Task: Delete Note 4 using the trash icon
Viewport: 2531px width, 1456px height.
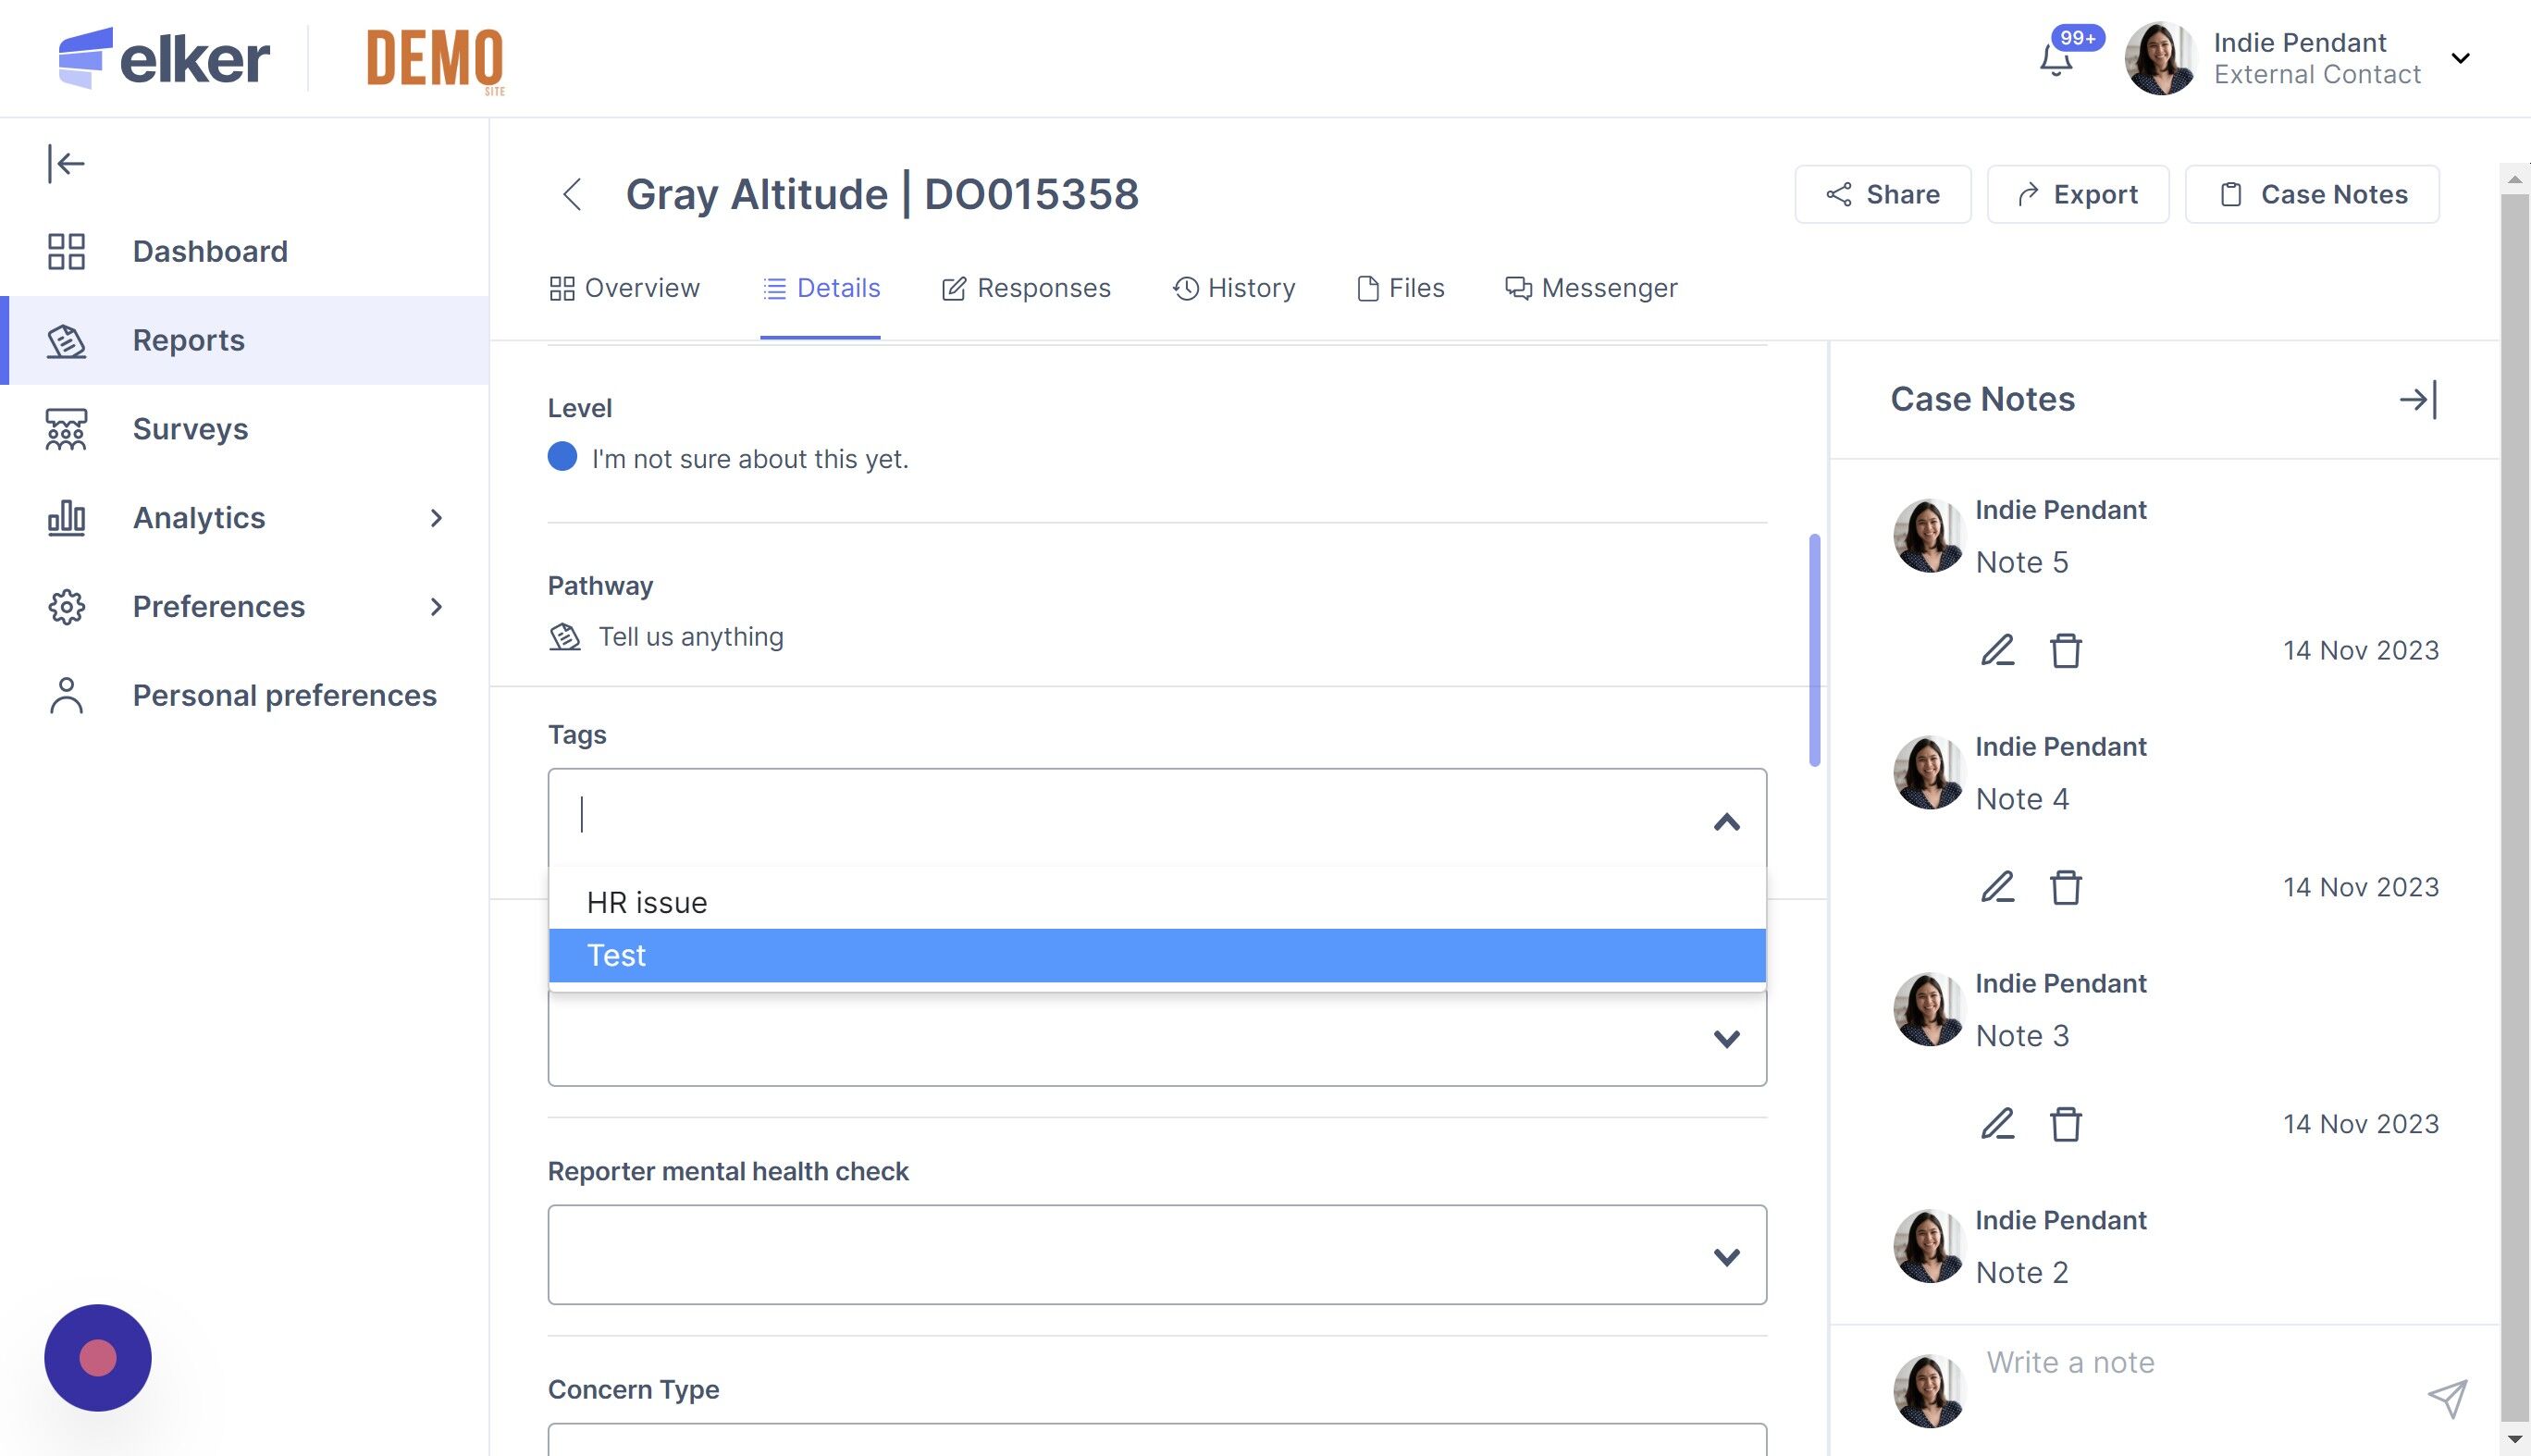Action: tap(2065, 887)
